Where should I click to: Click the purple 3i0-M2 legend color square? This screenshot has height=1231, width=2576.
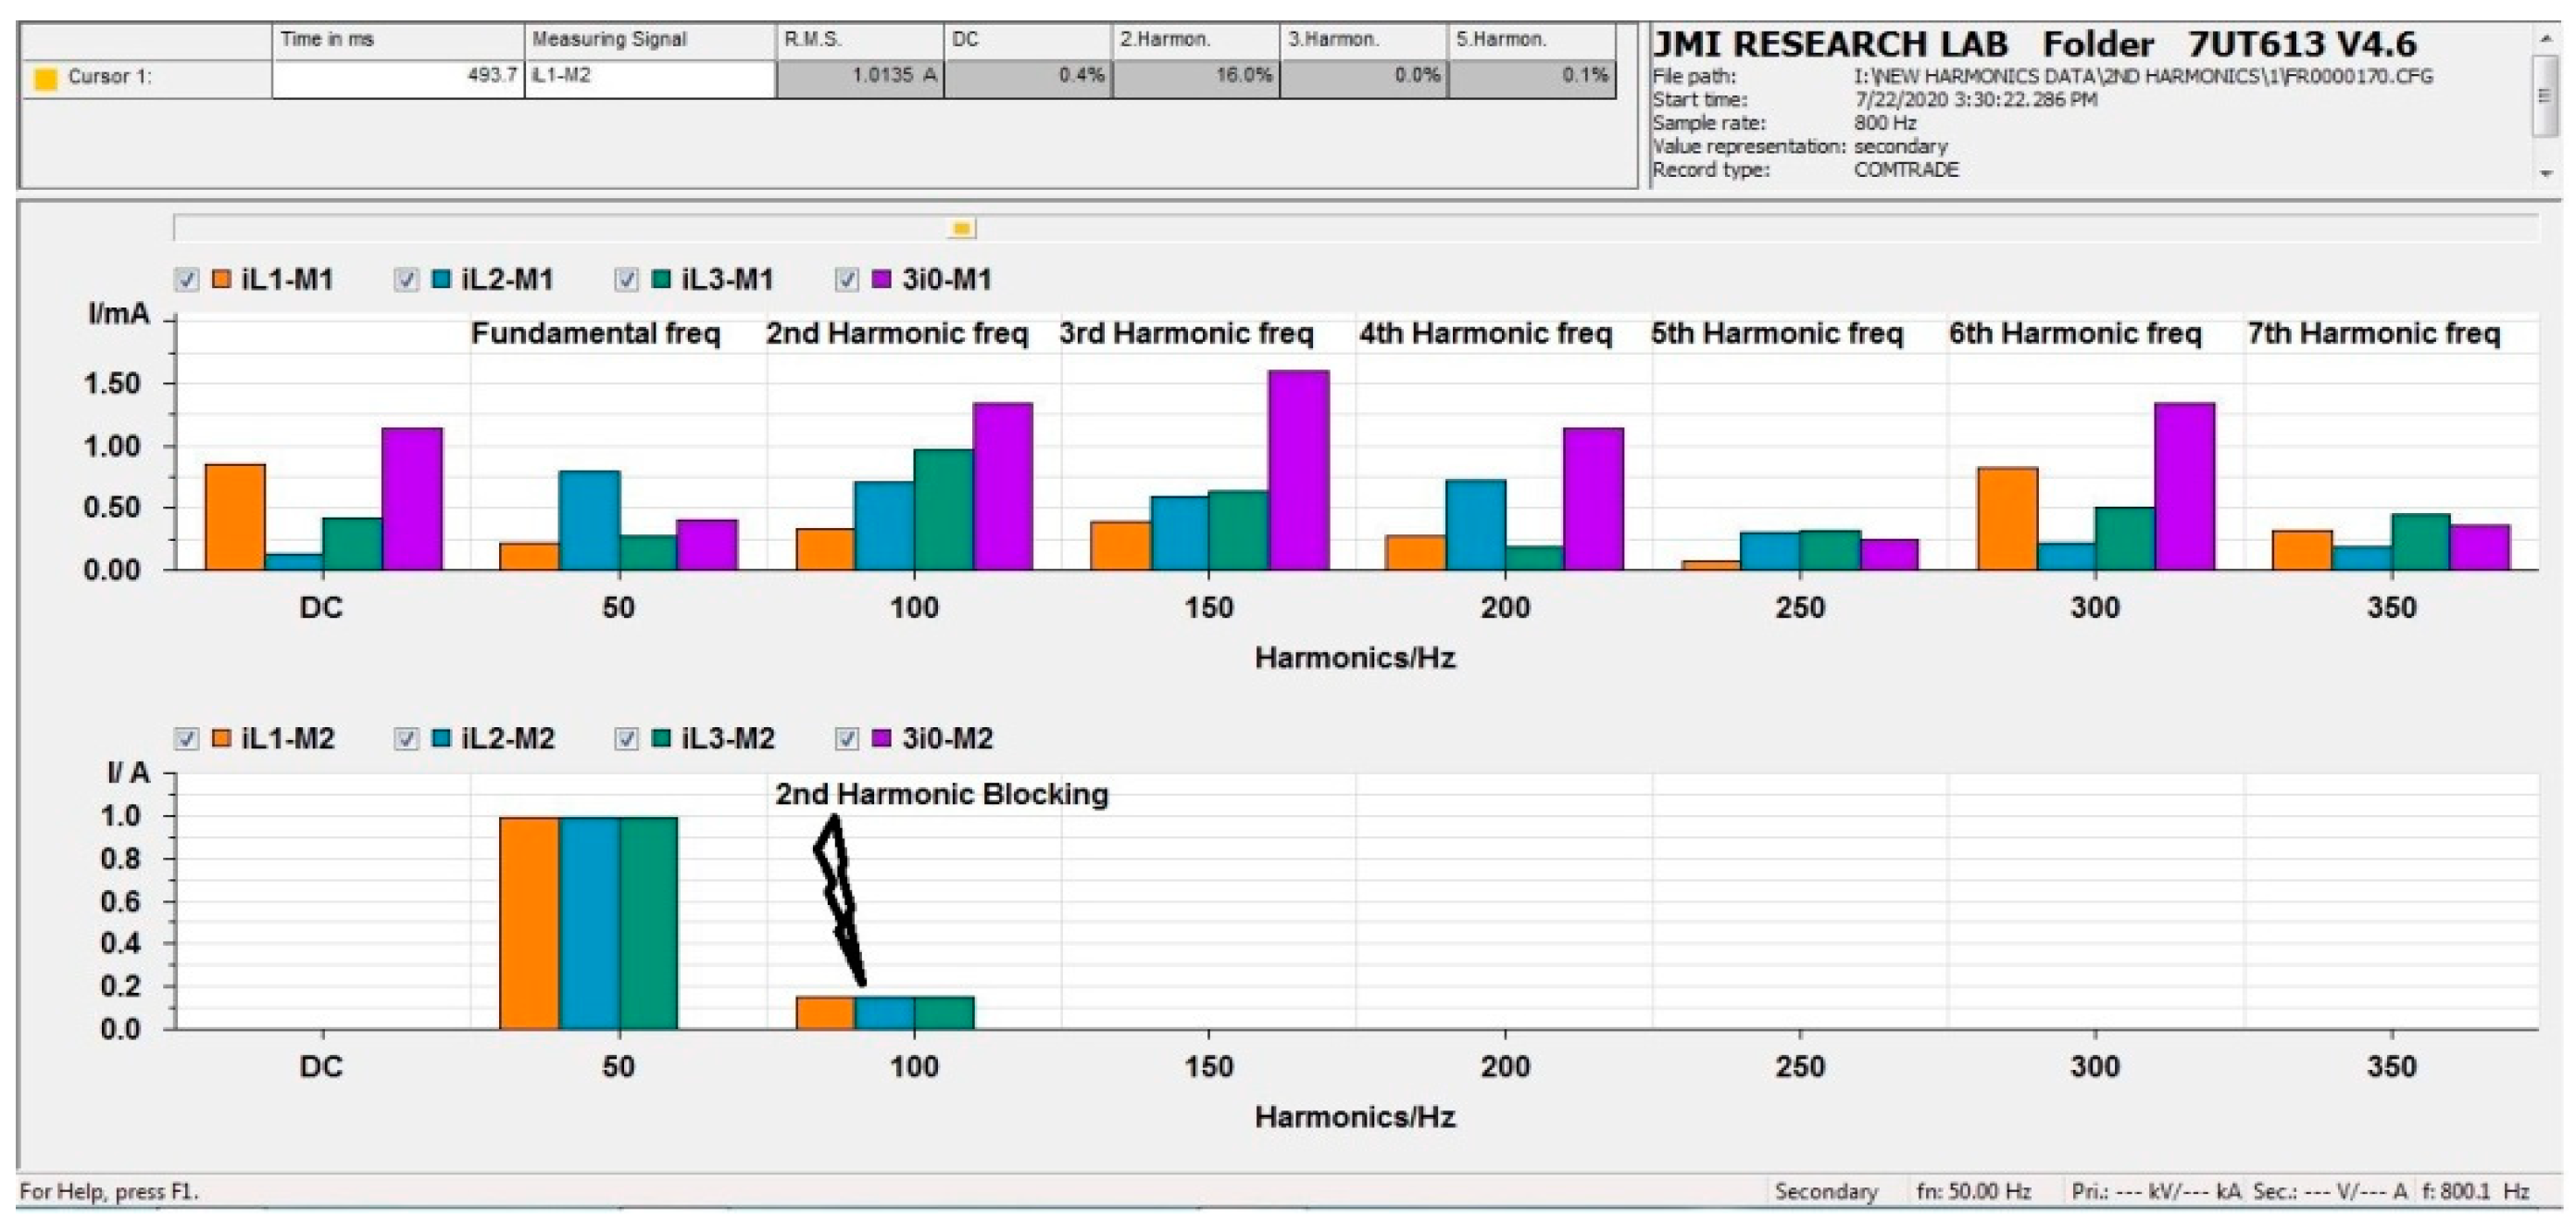click(x=881, y=739)
